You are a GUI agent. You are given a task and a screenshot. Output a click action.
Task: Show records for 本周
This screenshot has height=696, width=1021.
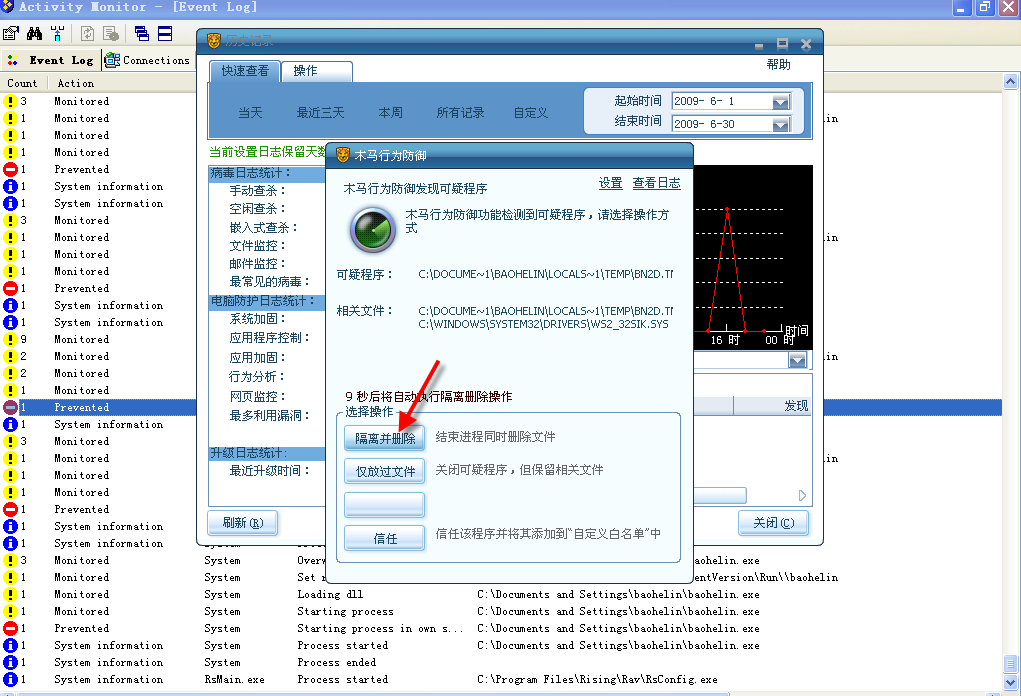391,113
